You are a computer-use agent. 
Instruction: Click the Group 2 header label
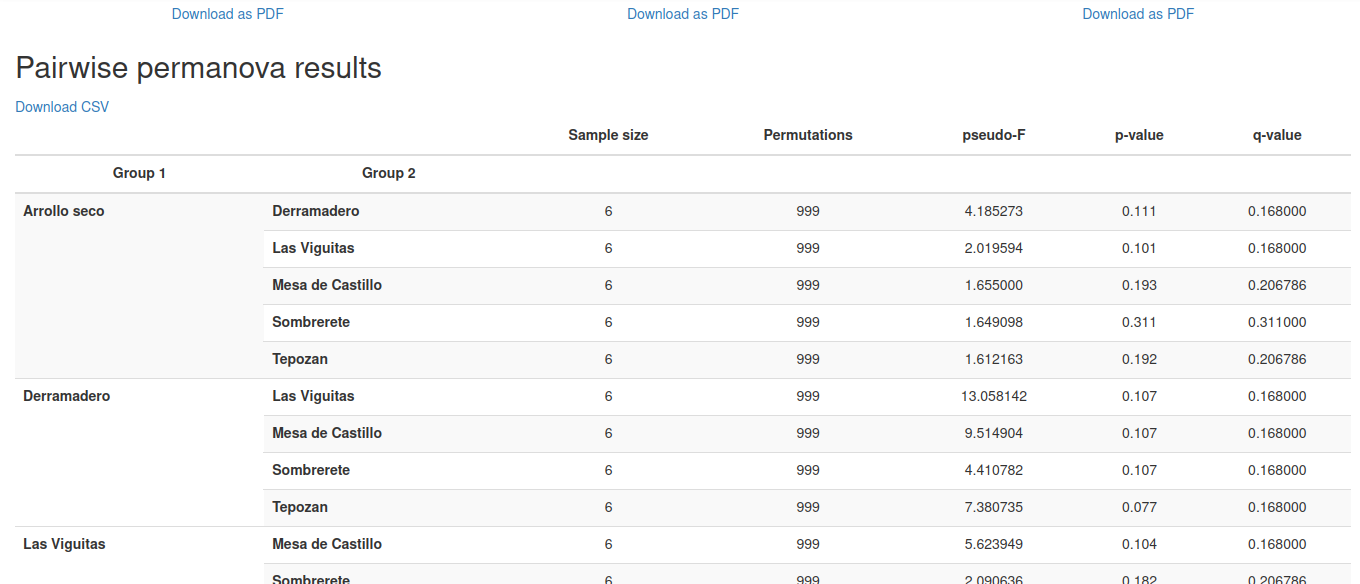(389, 173)
